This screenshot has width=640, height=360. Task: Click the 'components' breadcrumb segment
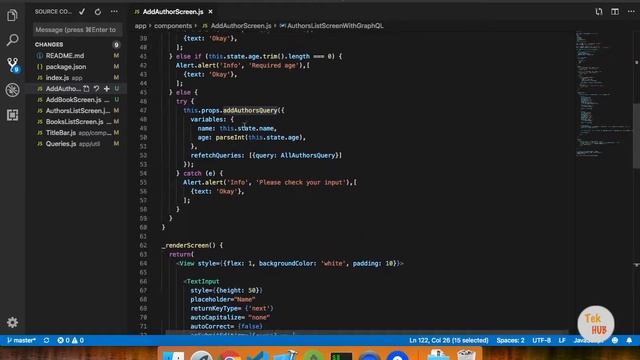point(173,26)
